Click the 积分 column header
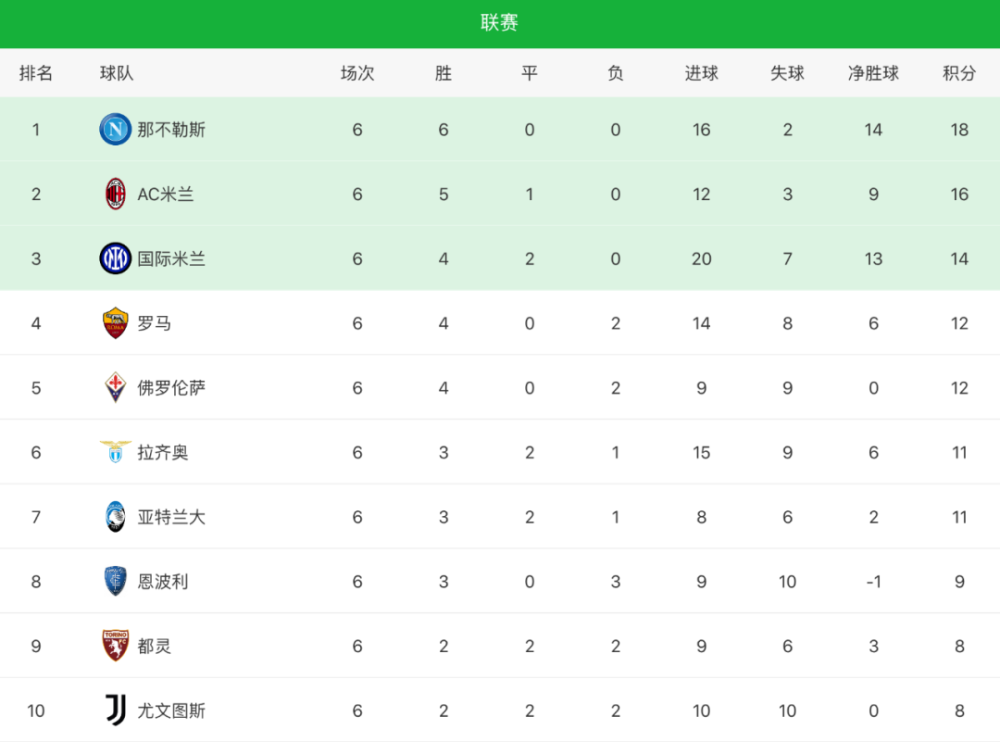 click(x=959, y=73)
